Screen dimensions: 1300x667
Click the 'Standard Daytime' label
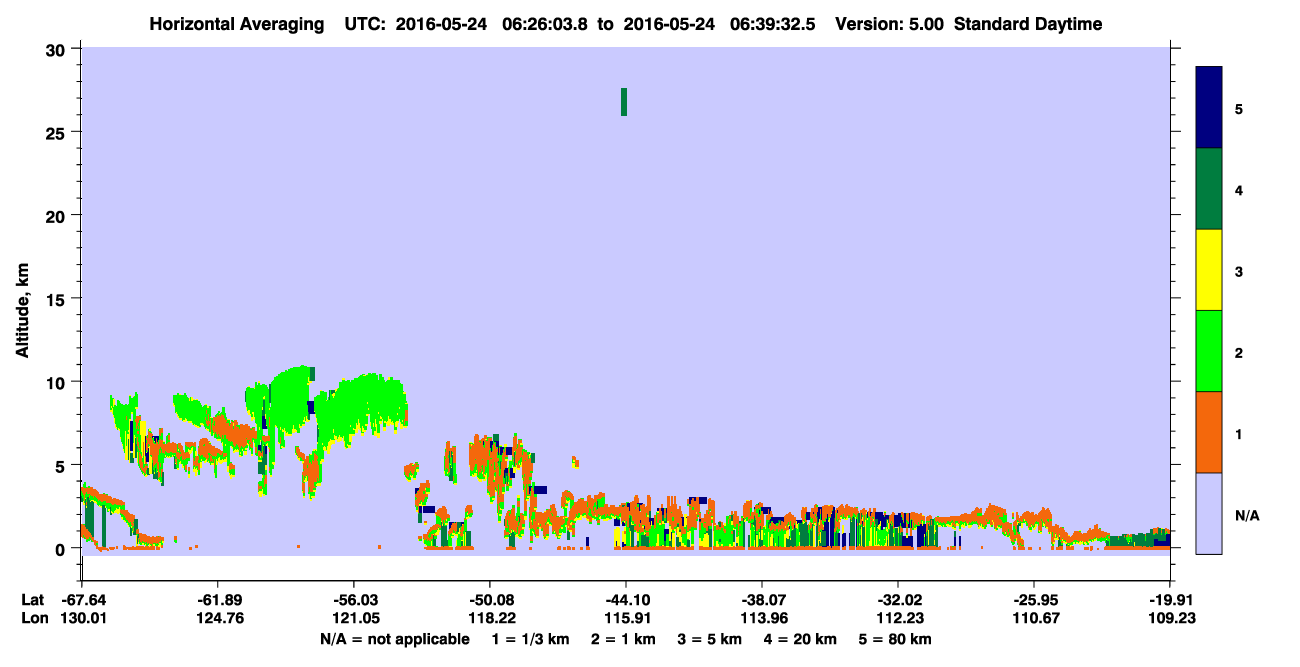[x=1028, y=24]
